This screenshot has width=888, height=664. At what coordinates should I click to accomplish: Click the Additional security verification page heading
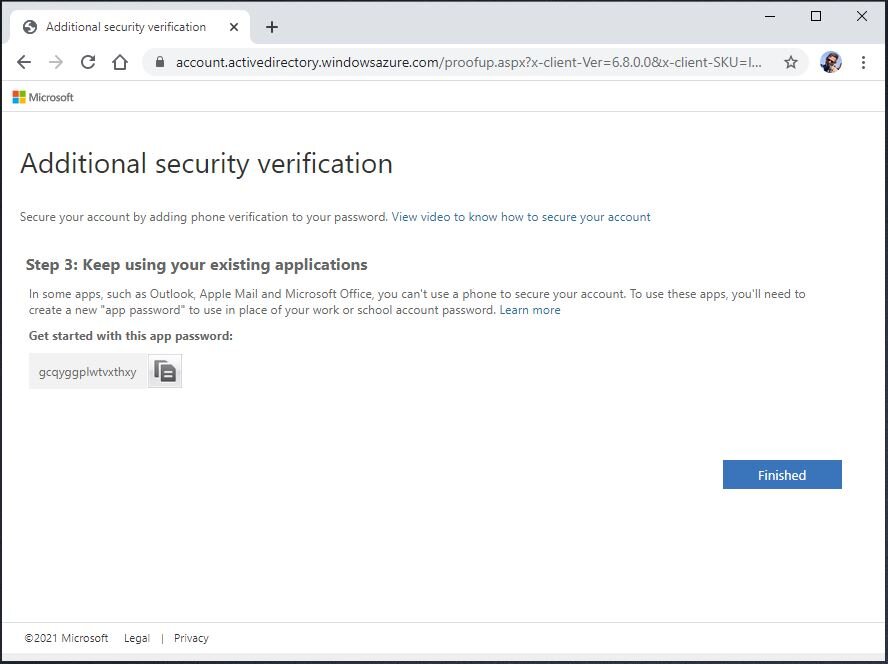206,164
